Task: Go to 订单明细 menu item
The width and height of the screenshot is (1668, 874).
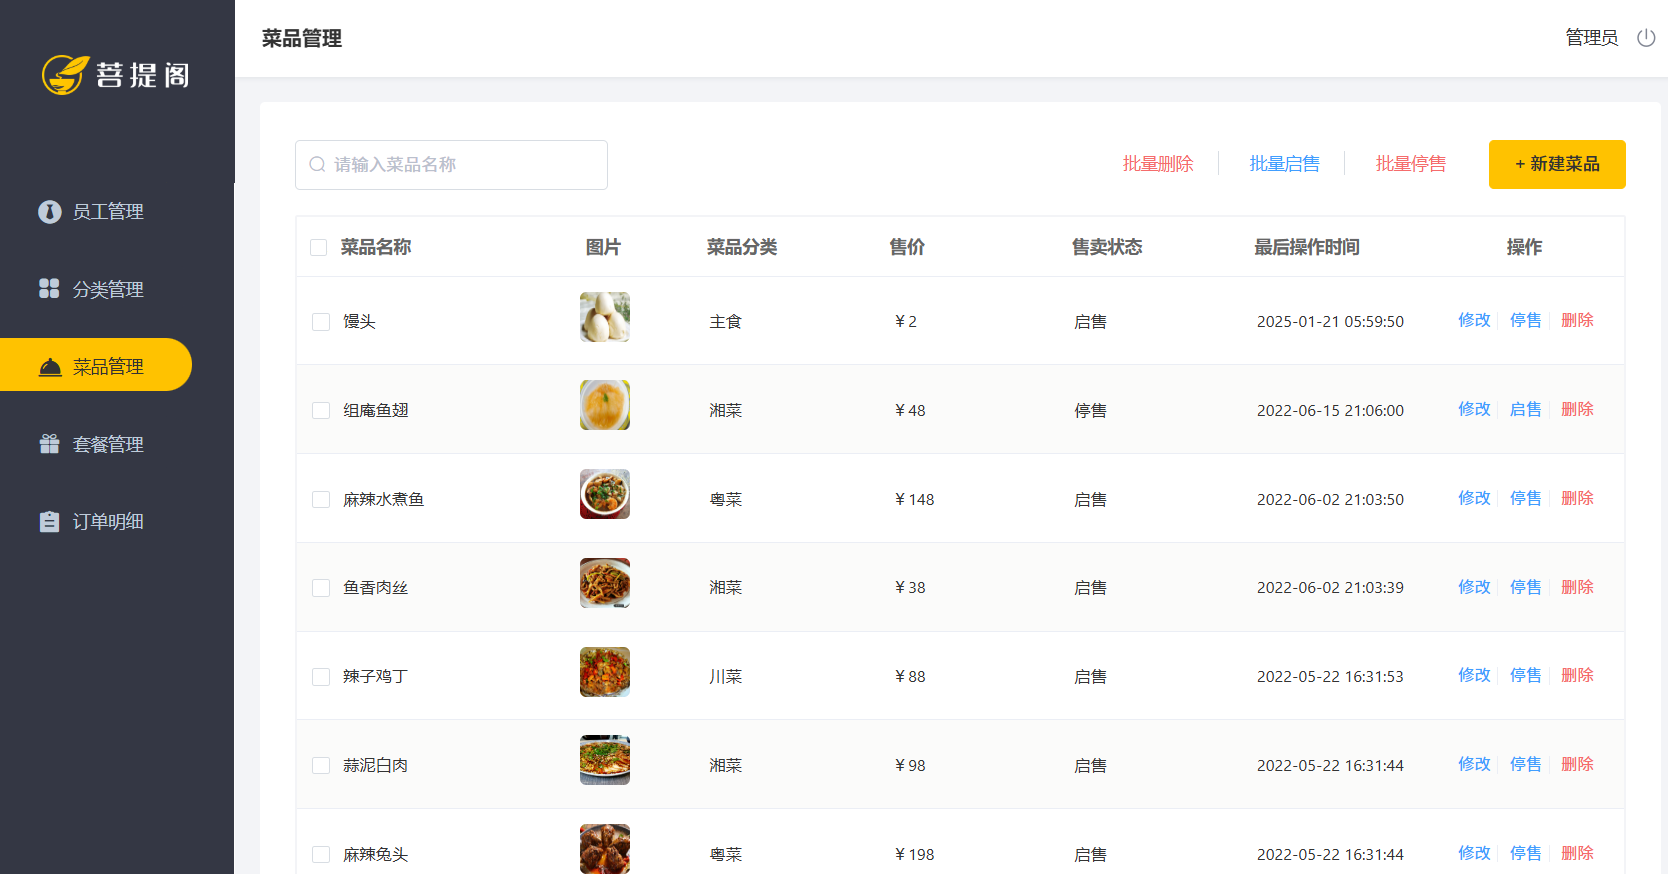Action: [x=108, y=522]
